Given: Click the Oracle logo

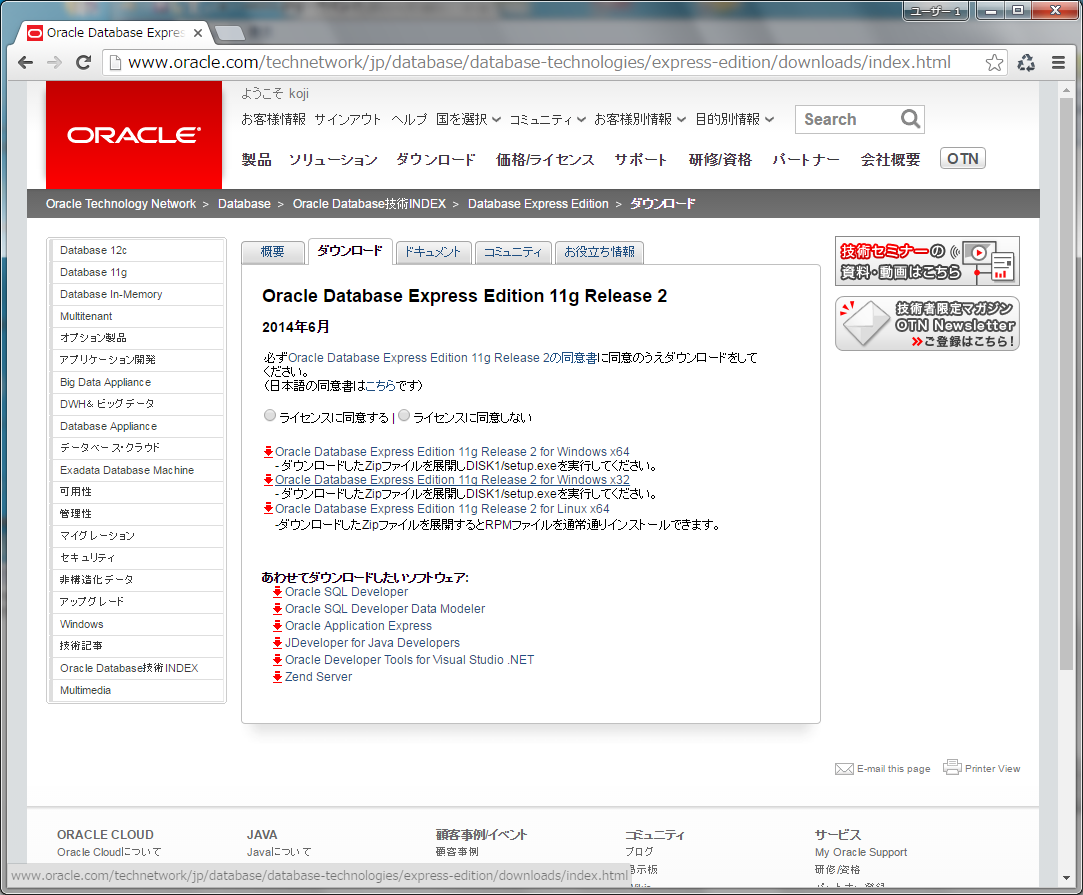Looking at the screenshot, I should click(x=134, y=135).
